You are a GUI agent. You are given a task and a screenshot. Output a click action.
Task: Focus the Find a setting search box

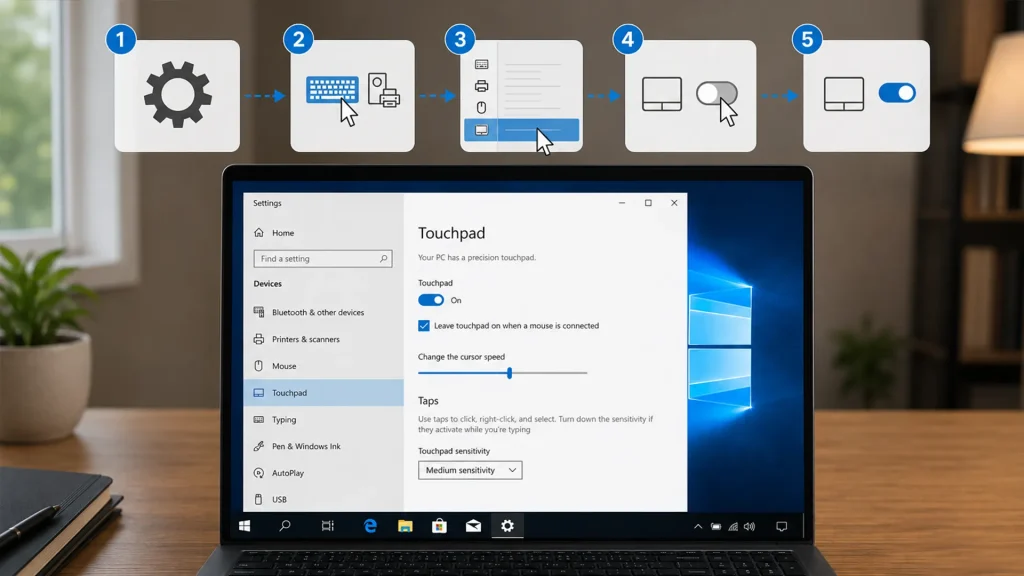click(323, 259)
